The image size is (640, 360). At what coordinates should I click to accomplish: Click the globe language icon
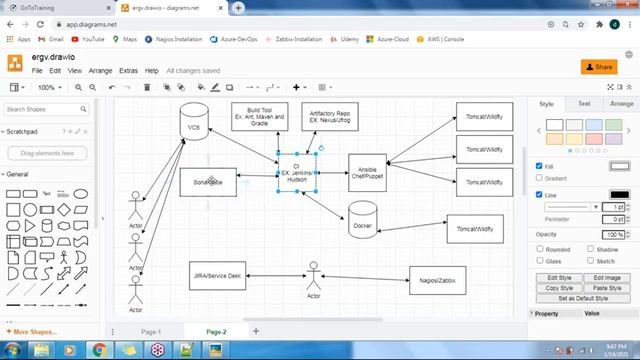629,55
